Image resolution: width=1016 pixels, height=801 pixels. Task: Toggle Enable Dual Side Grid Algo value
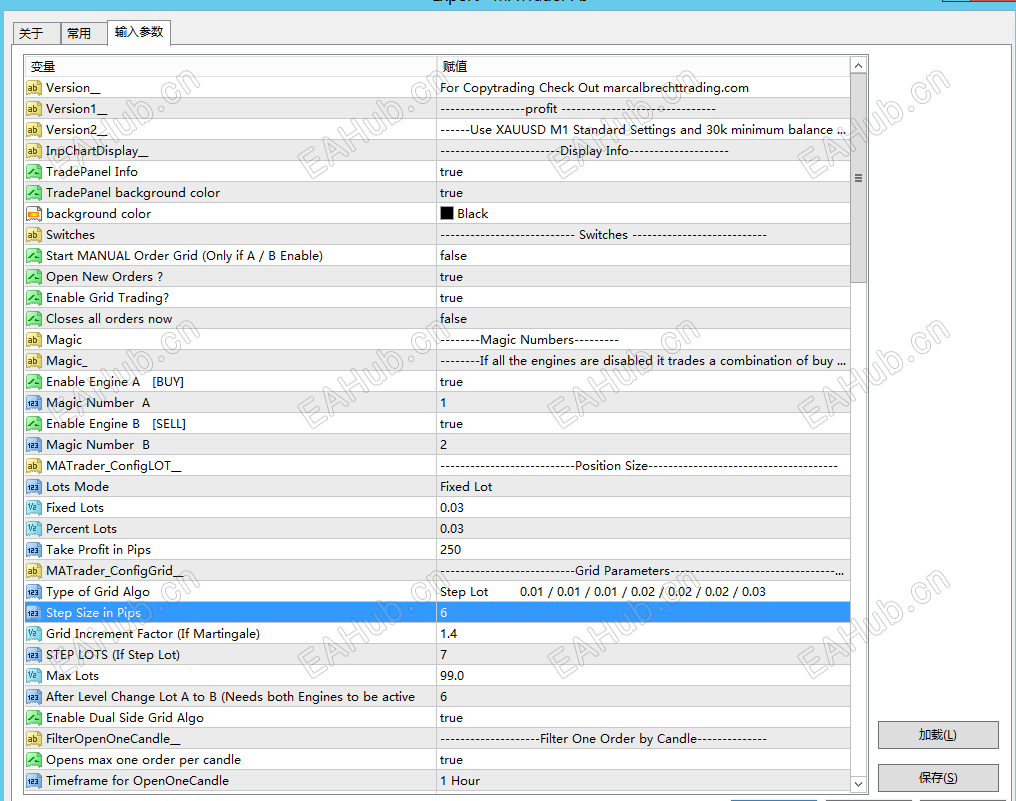643,718
